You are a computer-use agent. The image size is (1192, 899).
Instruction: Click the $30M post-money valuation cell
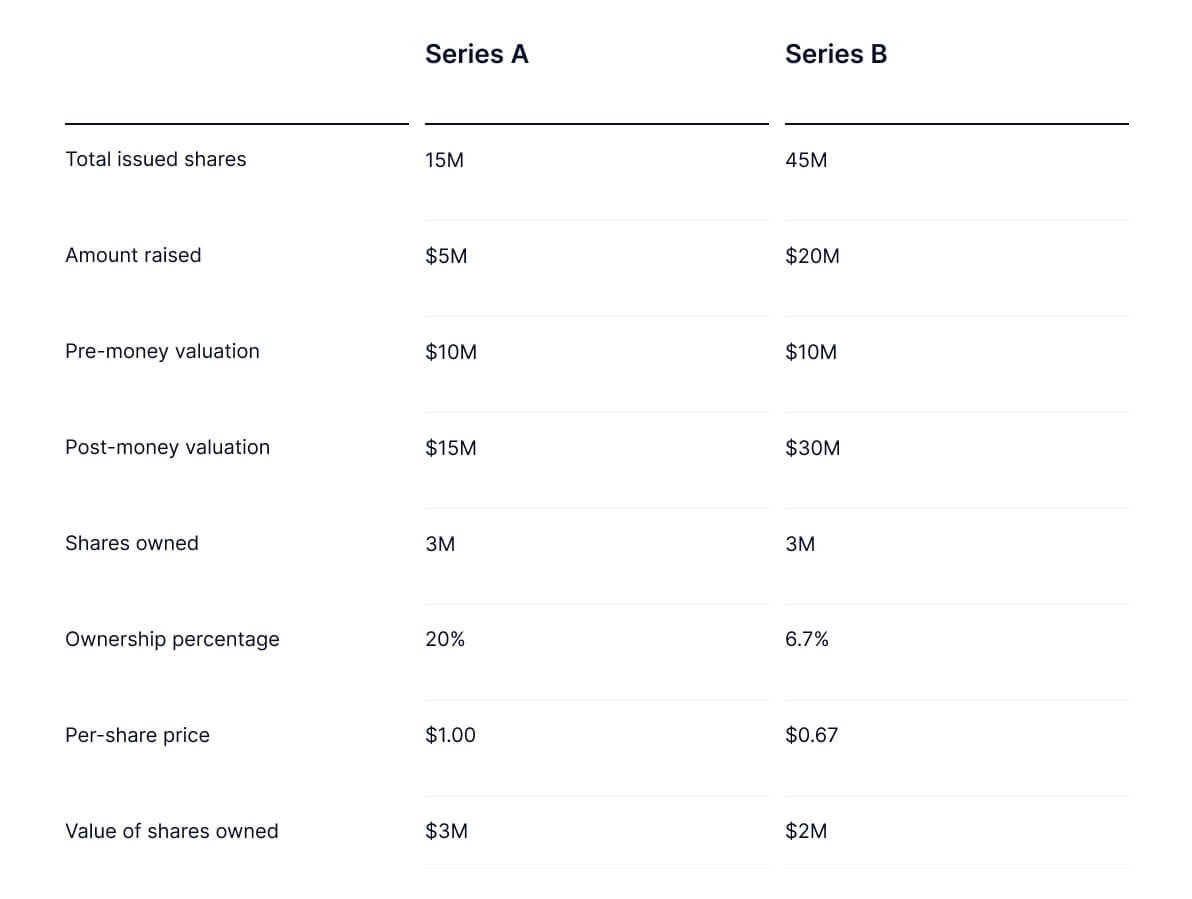click(812, 448)
